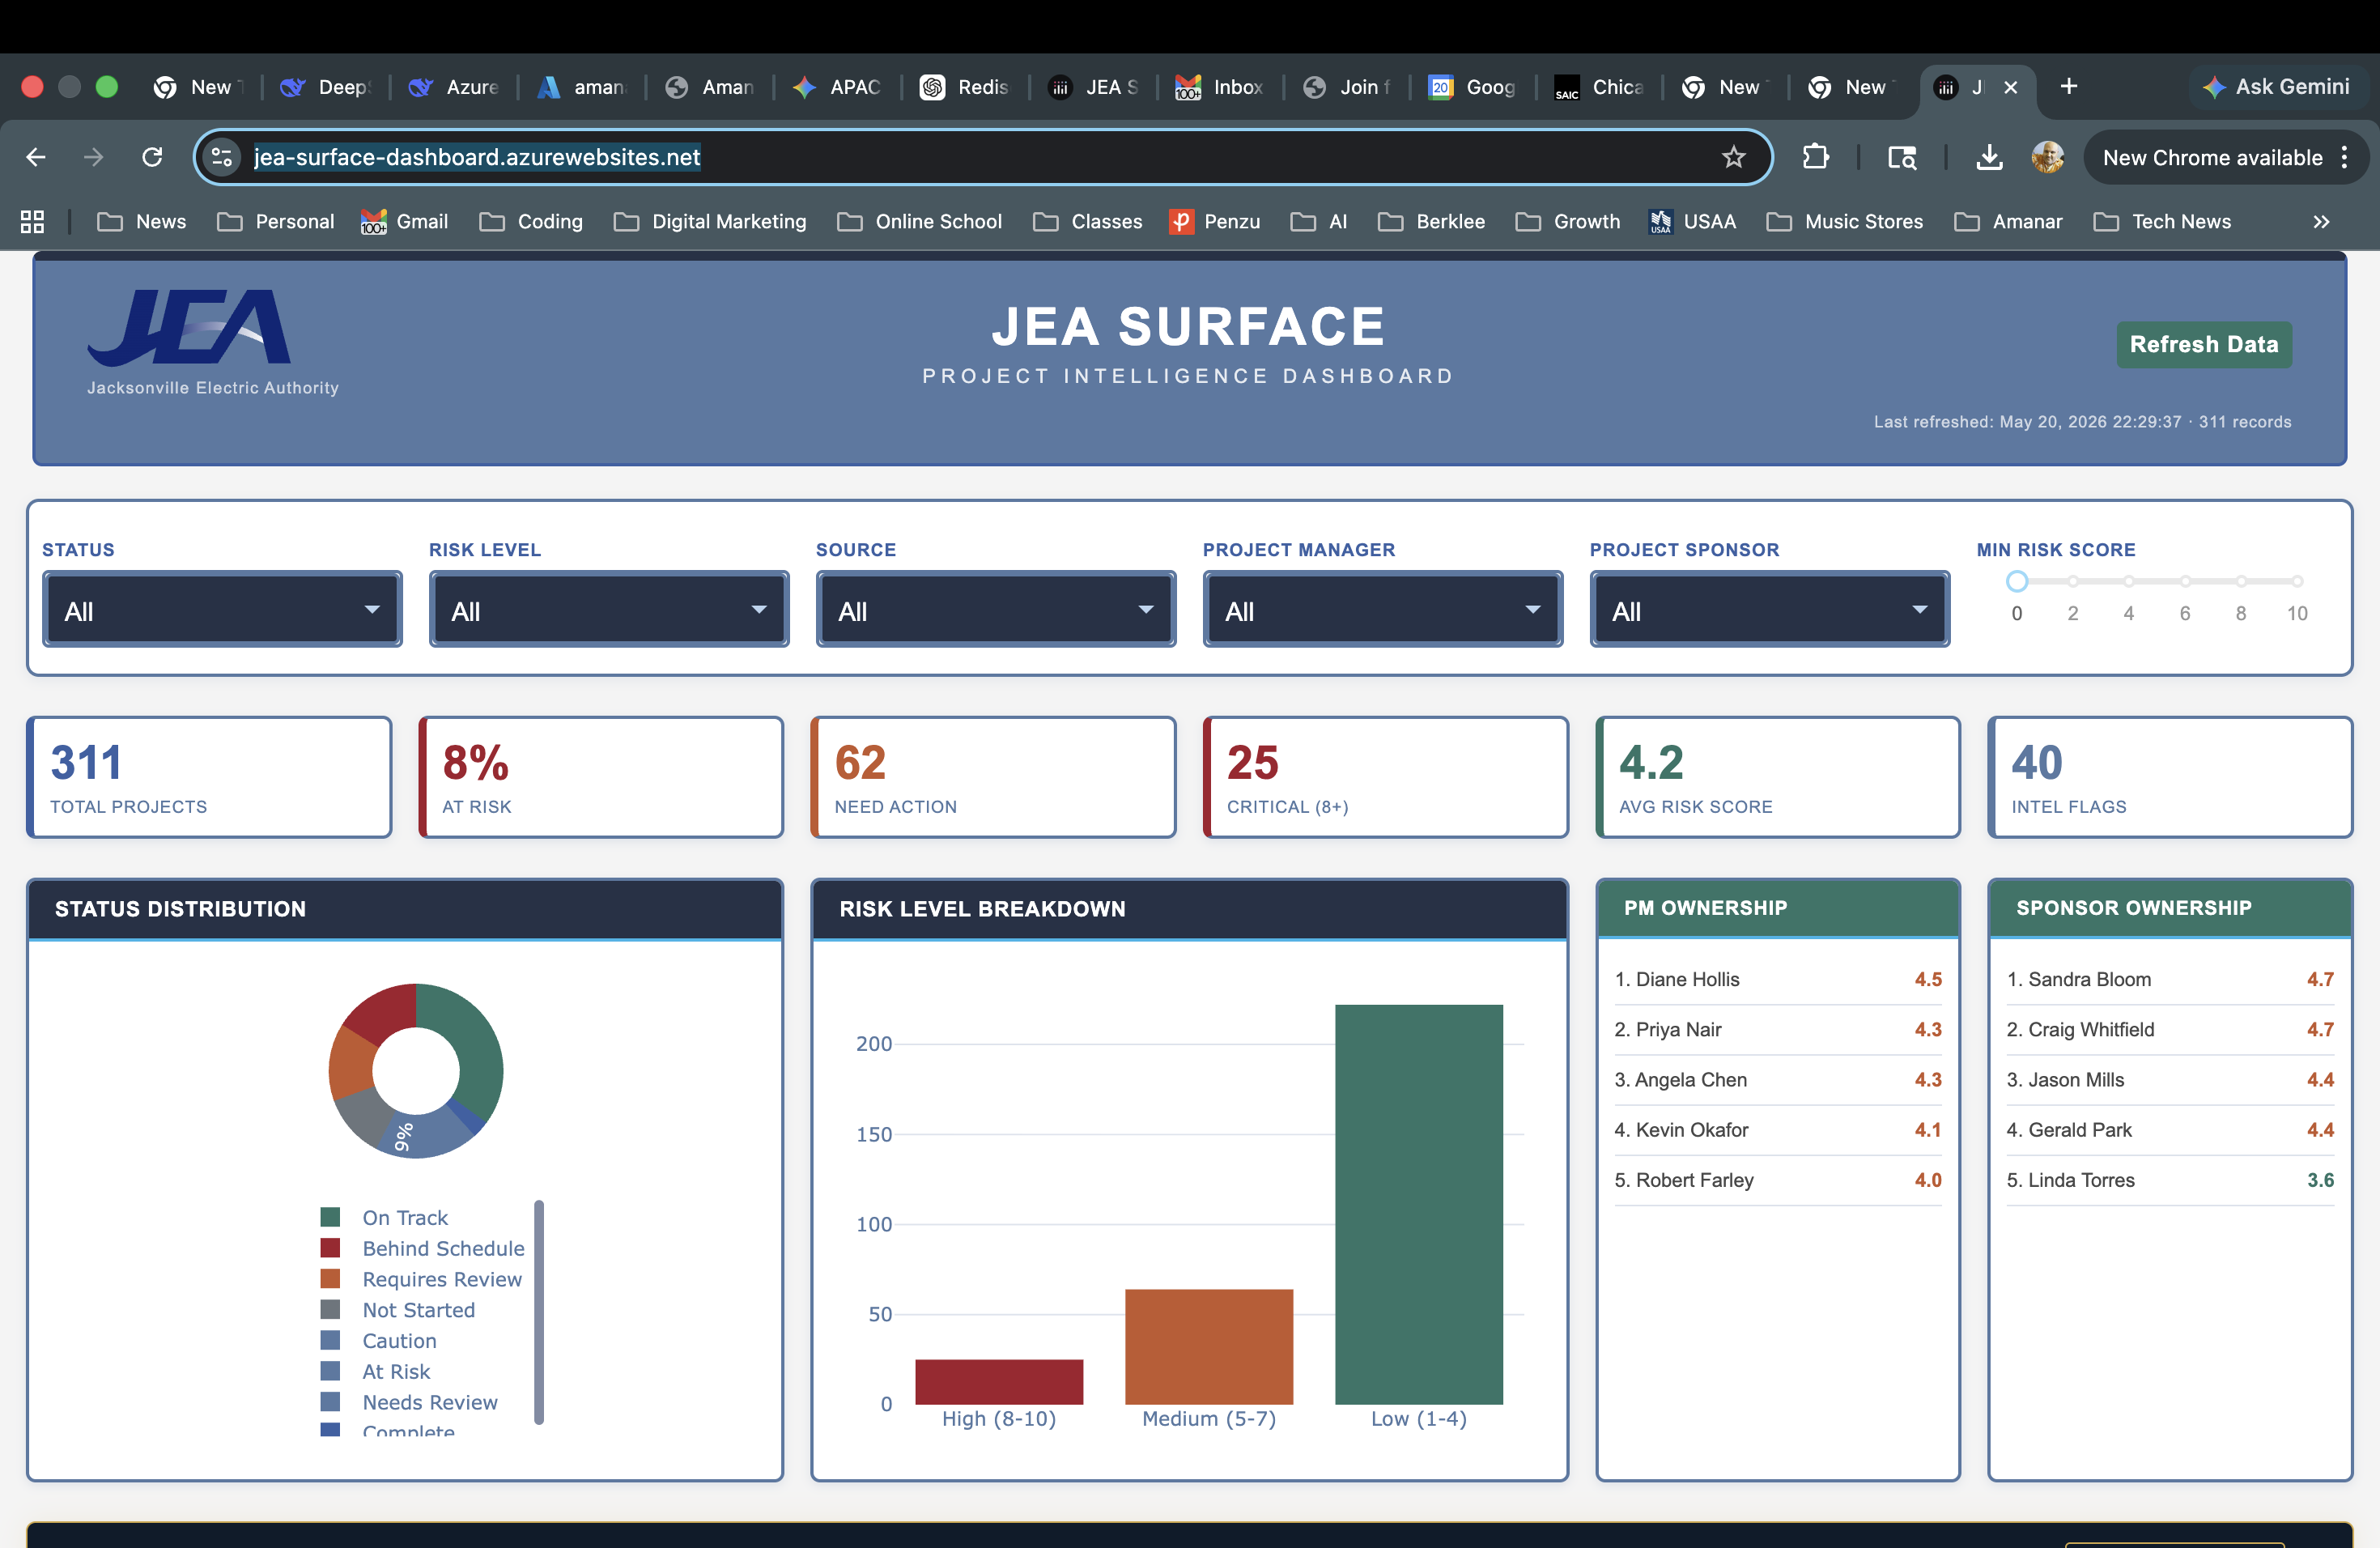2380x1548 pixels.
Task: Open the Apps grid in bookmarks bar
Action: 32,221
